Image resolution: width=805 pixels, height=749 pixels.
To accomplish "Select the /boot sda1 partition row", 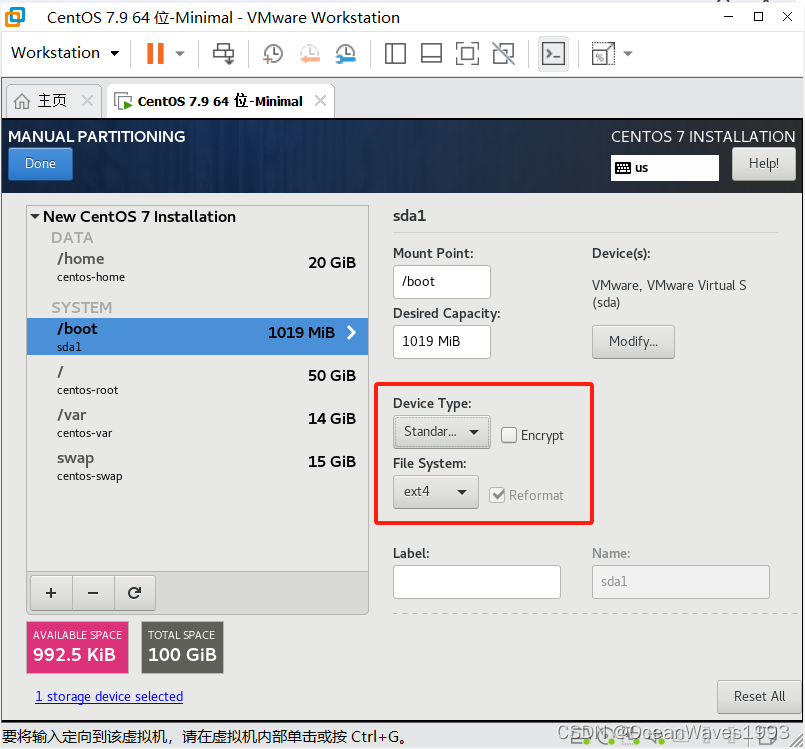I will 198,336.
